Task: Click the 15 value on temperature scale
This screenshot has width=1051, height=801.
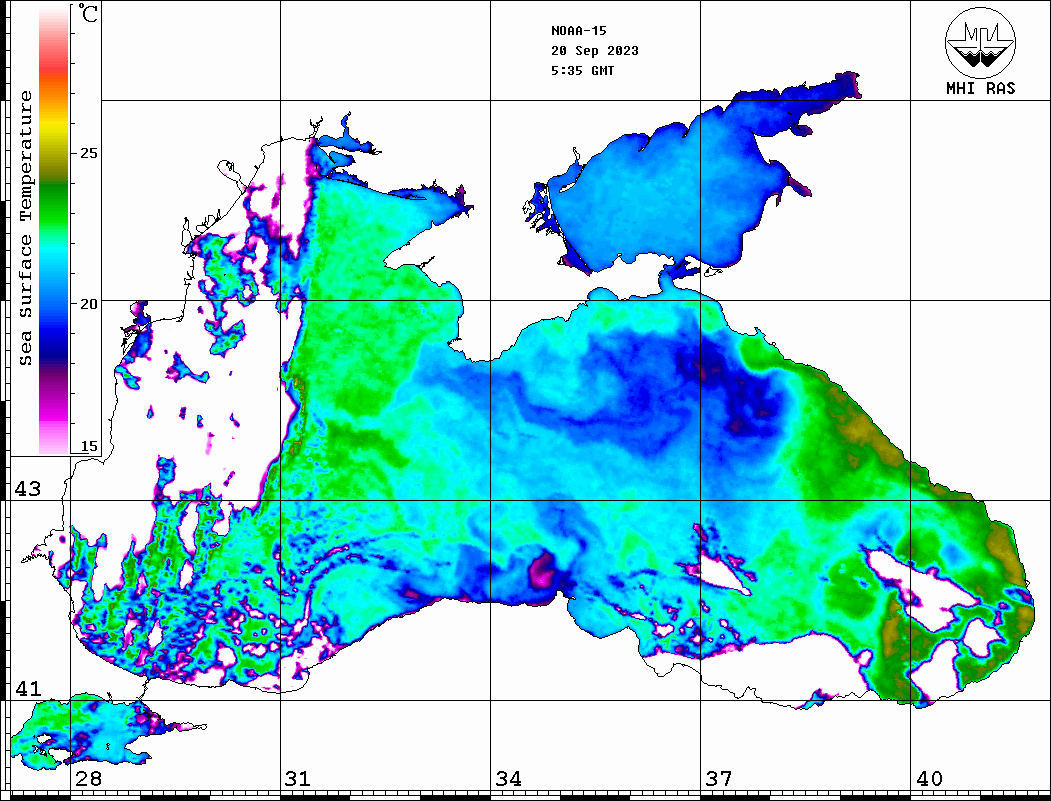Action: tap(89, 446)
